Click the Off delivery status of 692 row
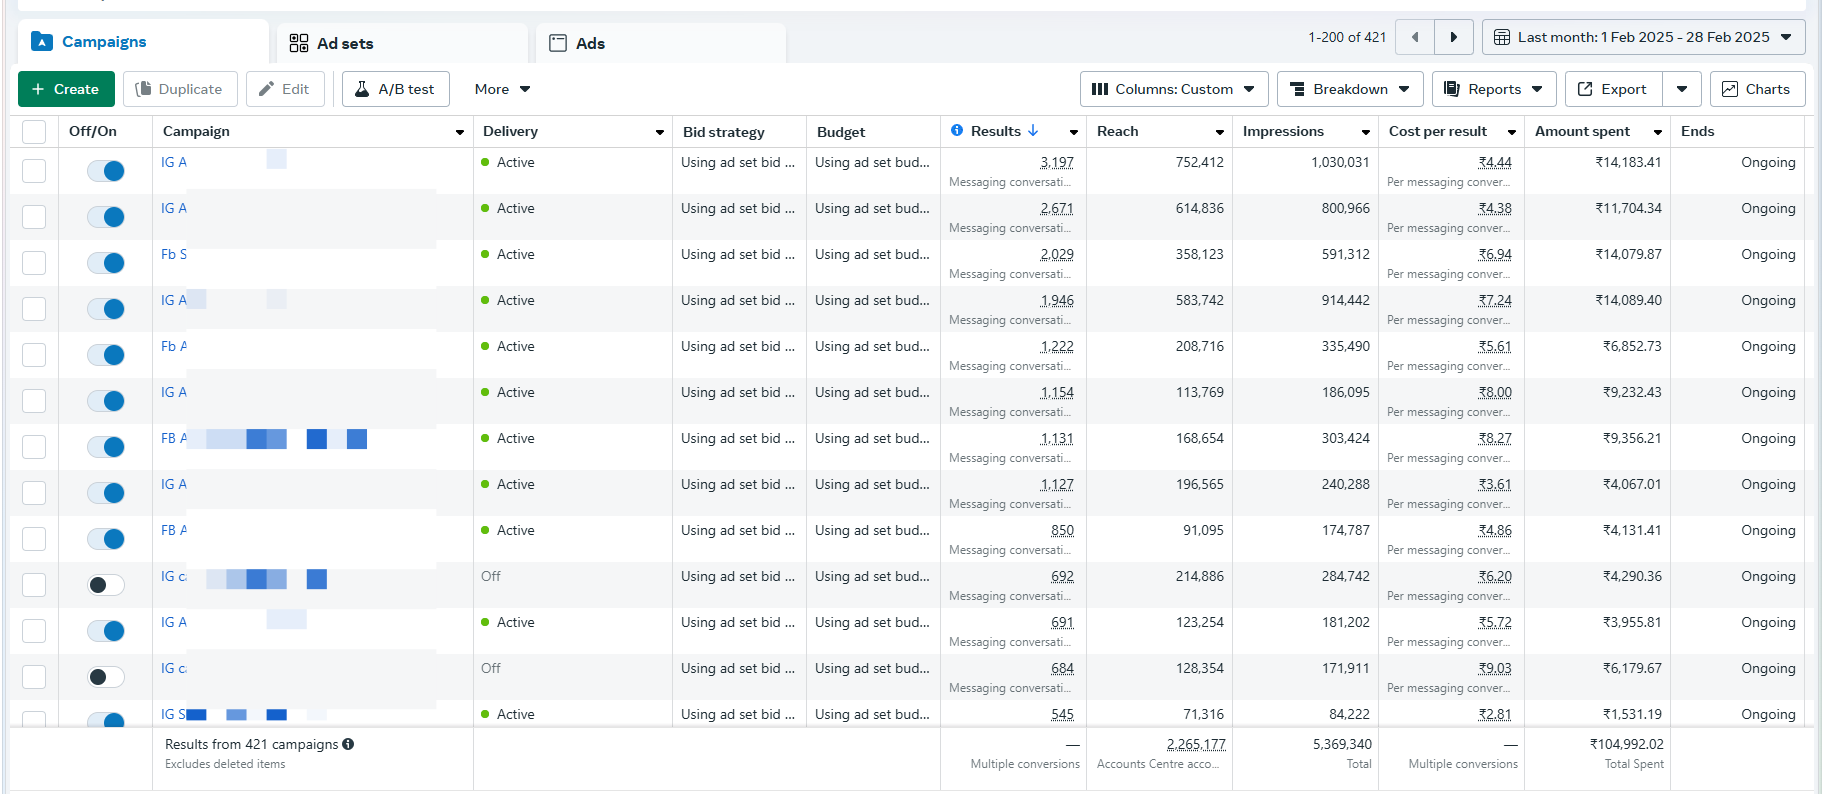Viewport: 1822px width, 794px height. 491,576
